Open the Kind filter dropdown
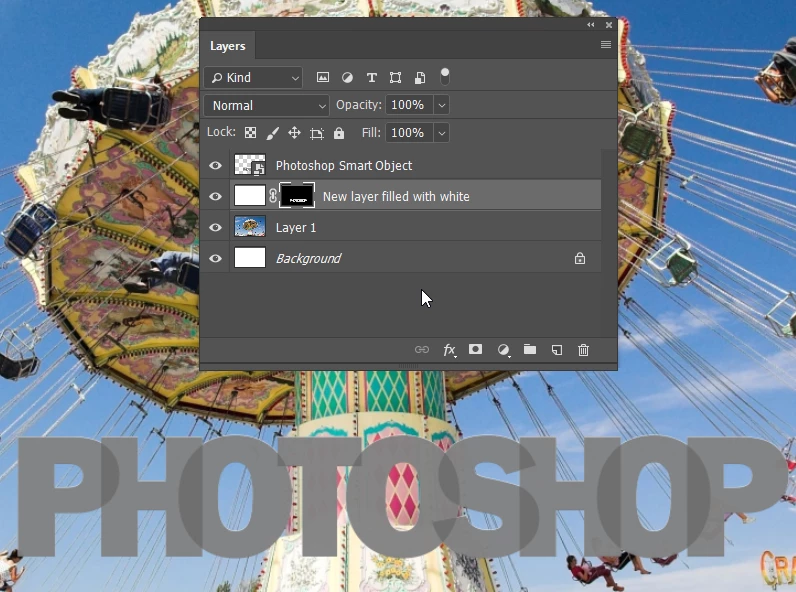Screen dimensions: 796x592 pos(253,78)
